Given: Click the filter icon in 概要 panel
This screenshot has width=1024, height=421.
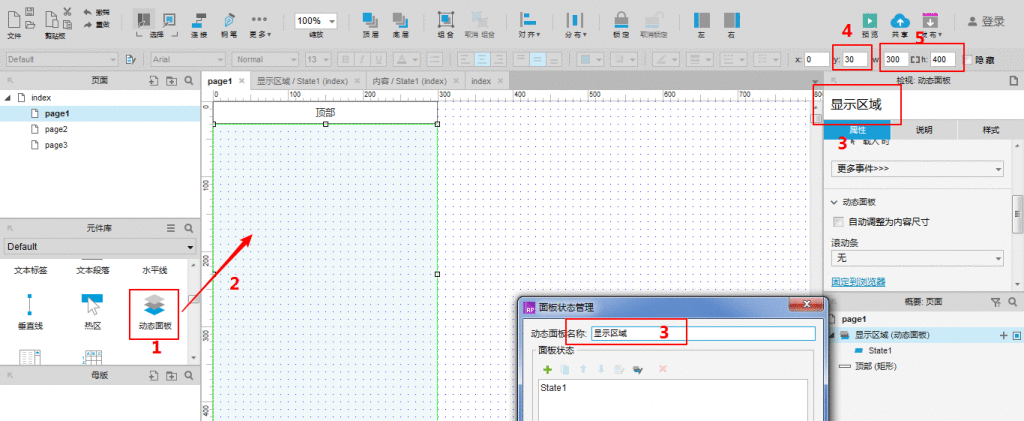Looking at the screenshot, I should click(996, 302).
